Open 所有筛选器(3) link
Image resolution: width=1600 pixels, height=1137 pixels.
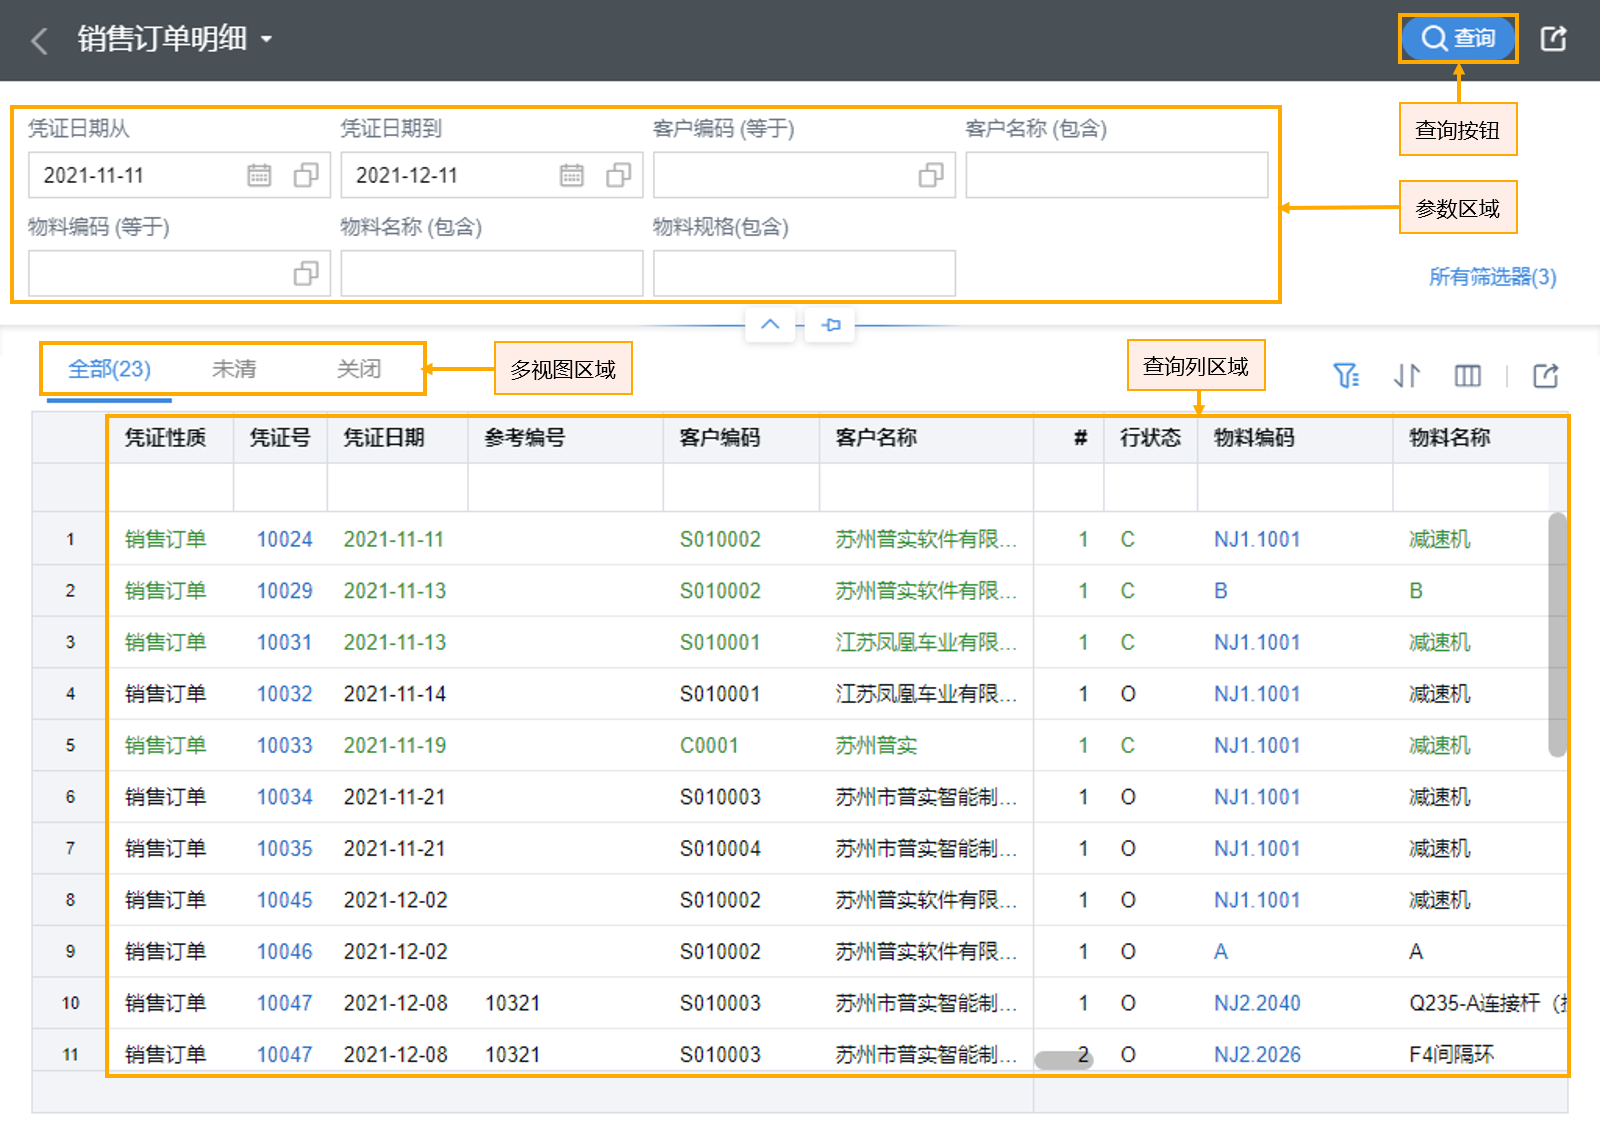pyautogui.click(x=1492, y=277)
